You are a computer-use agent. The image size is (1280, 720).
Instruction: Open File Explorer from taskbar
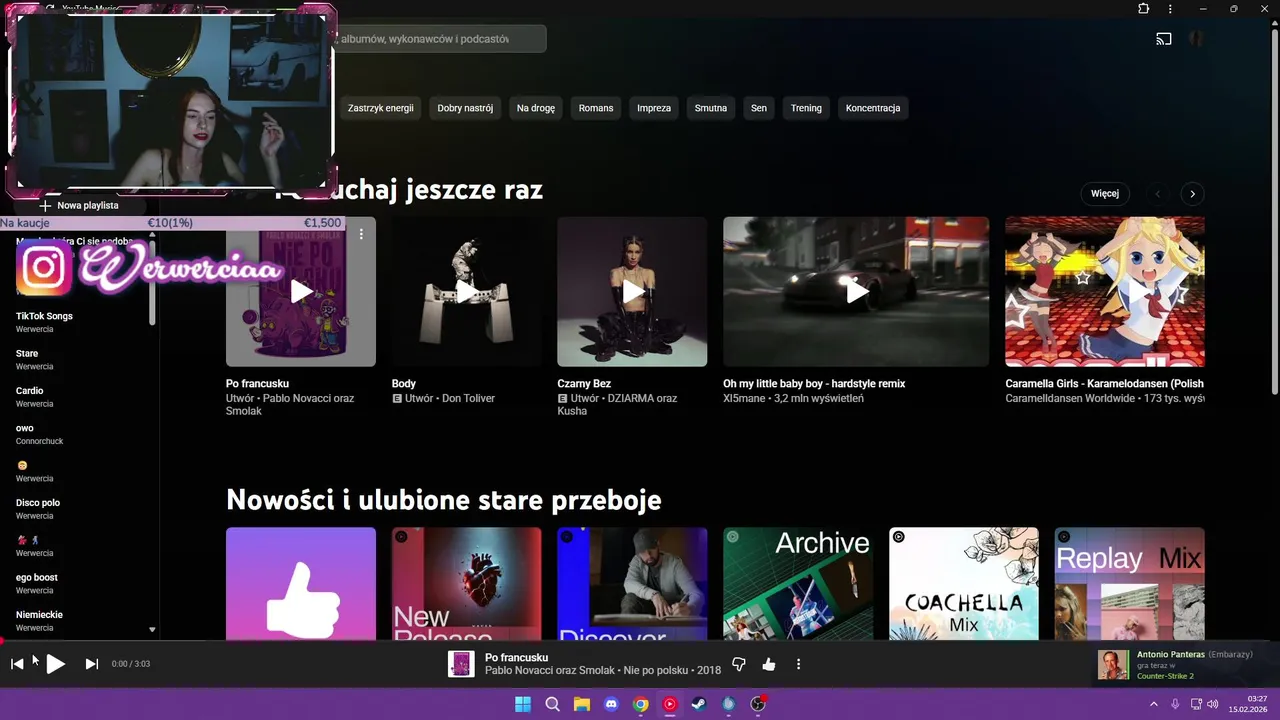581,704
